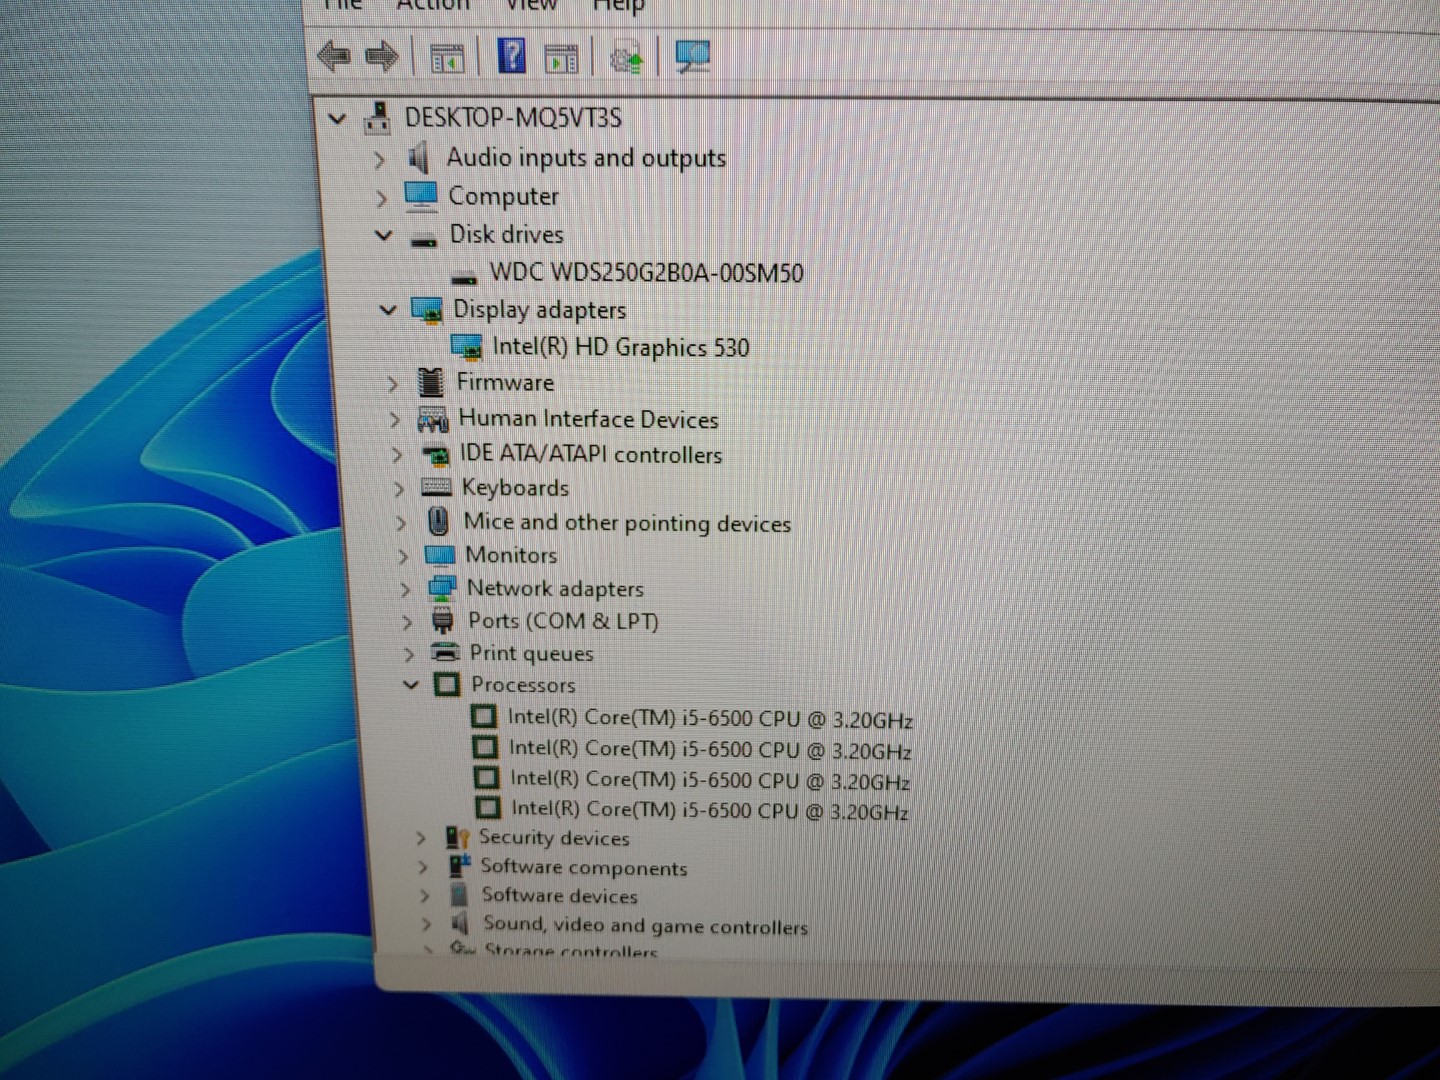Click the Mice and other pointing devices icon

click(438, 521)
